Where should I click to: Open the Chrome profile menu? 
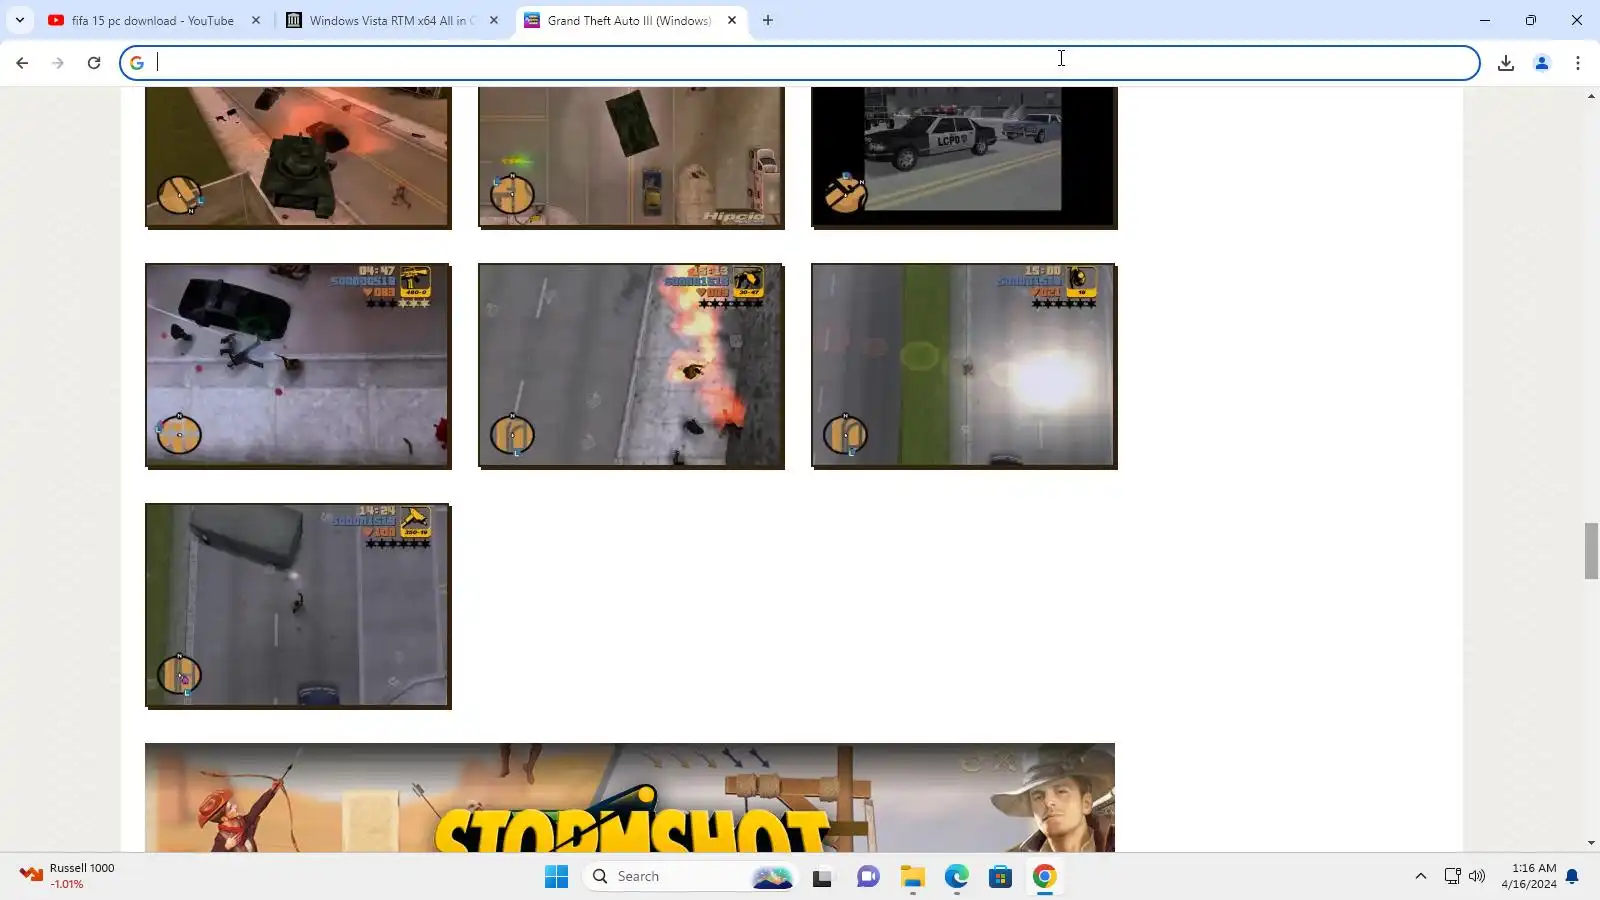pos(1542,63)
